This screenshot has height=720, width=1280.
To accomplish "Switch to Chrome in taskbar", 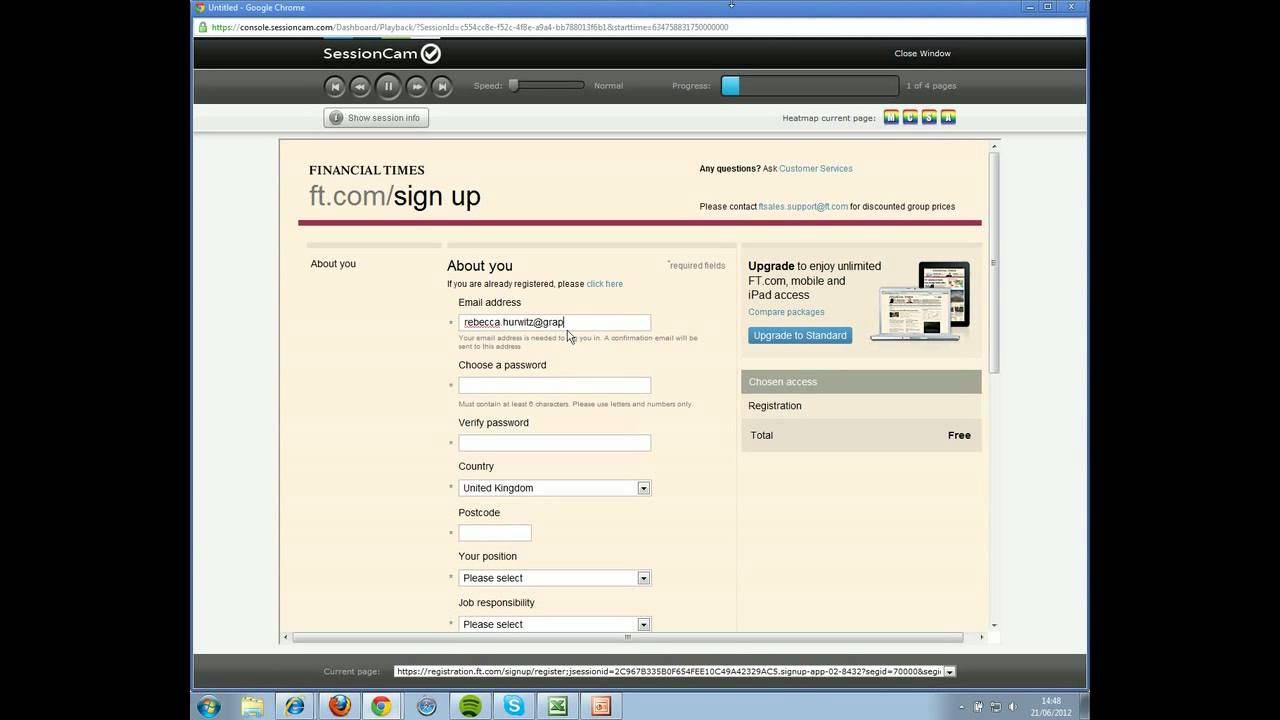I will pyautogui.click(x=382, y=707).
